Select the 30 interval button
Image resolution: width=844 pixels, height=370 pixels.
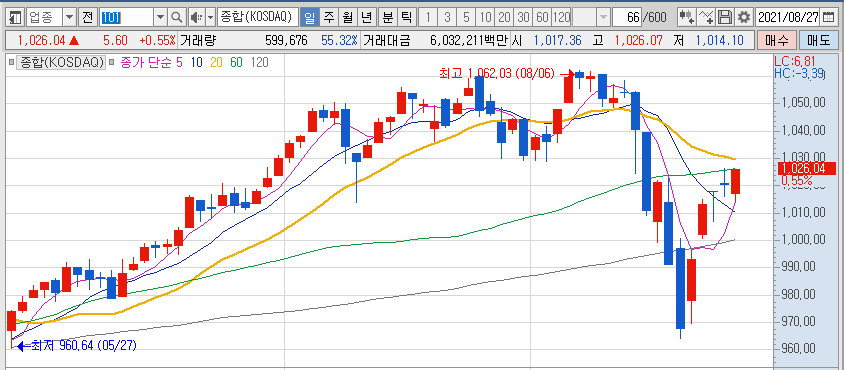click(523, 18)
